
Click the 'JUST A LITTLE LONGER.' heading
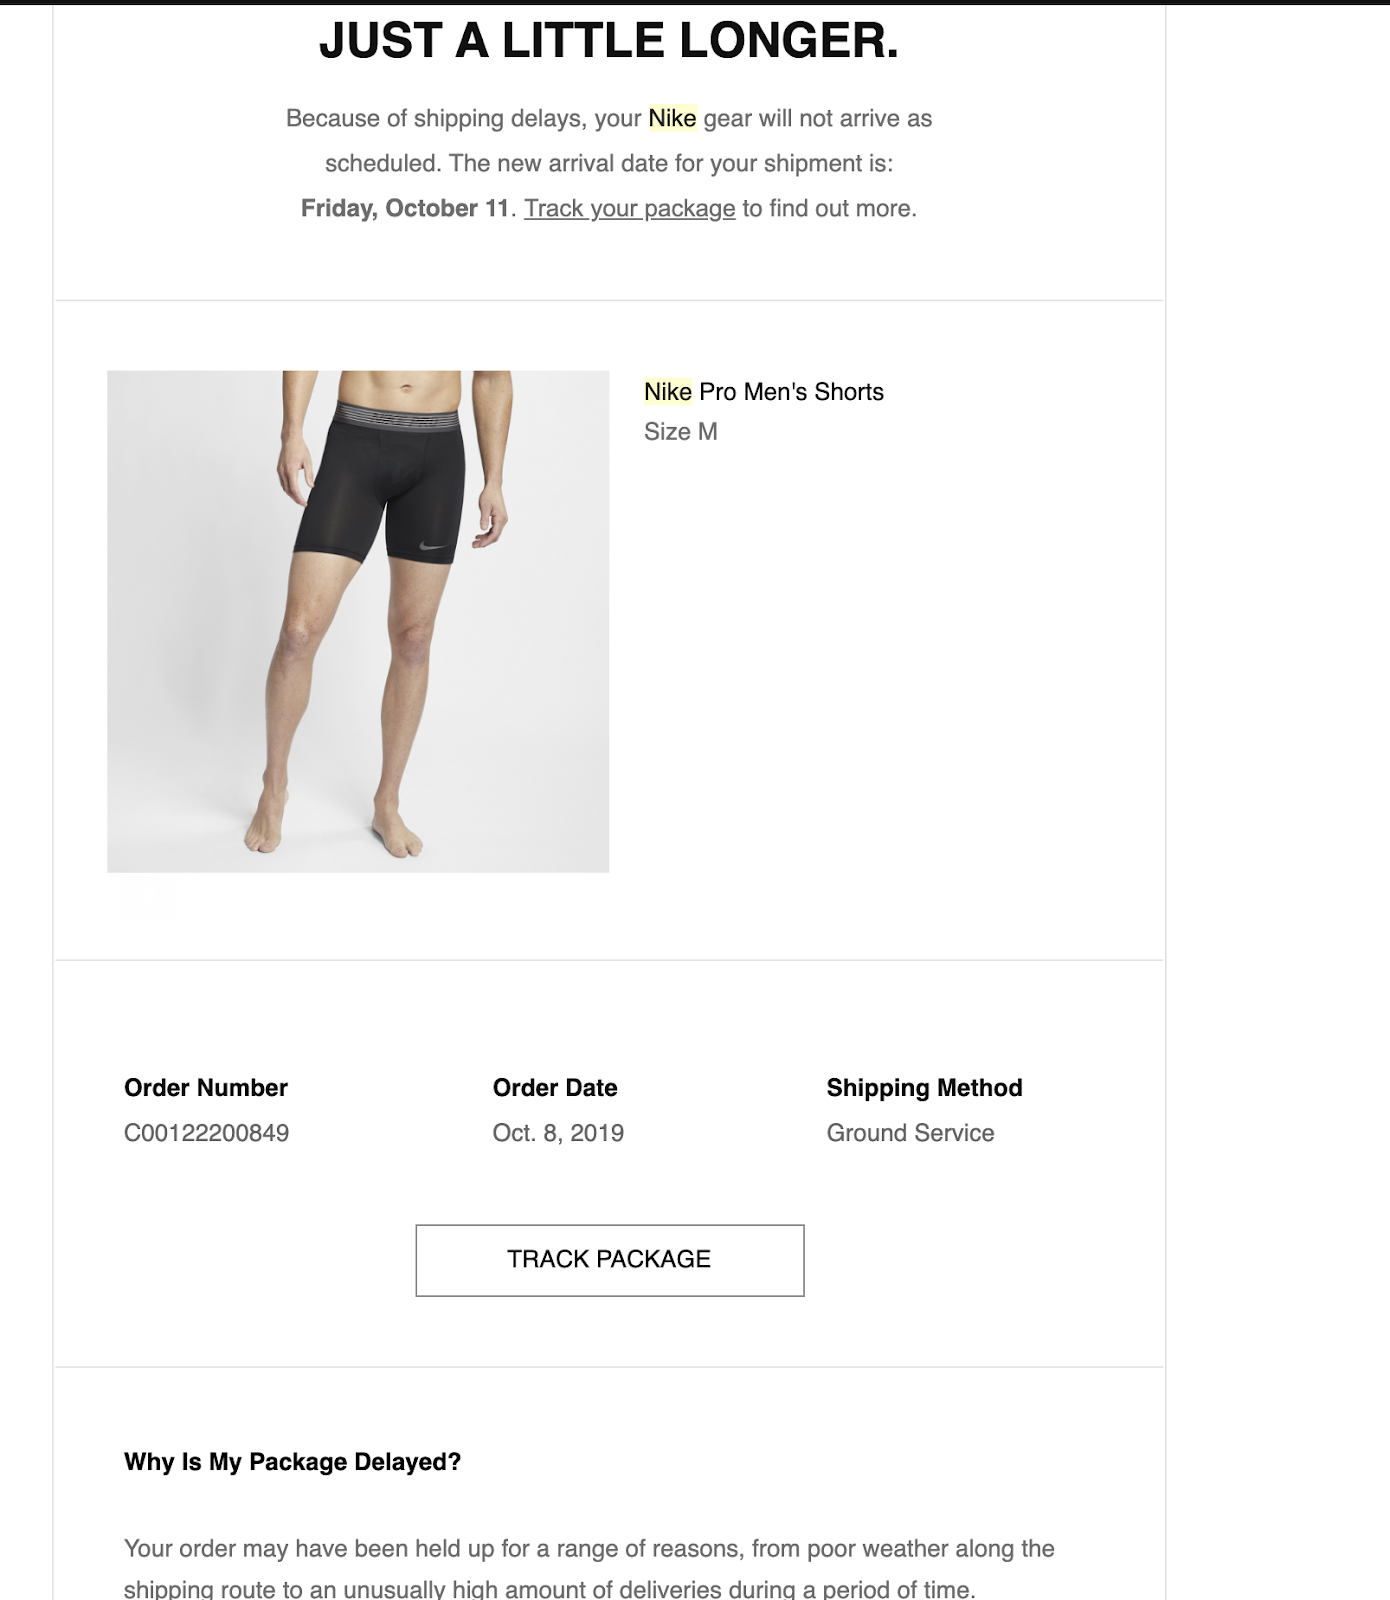(609, 41)
